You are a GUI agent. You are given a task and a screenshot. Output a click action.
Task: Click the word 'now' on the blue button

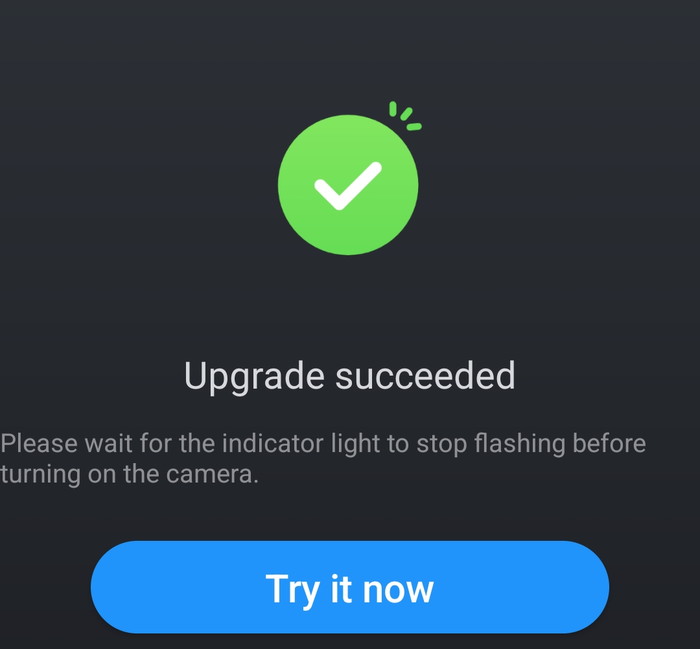tap(398, 590)
